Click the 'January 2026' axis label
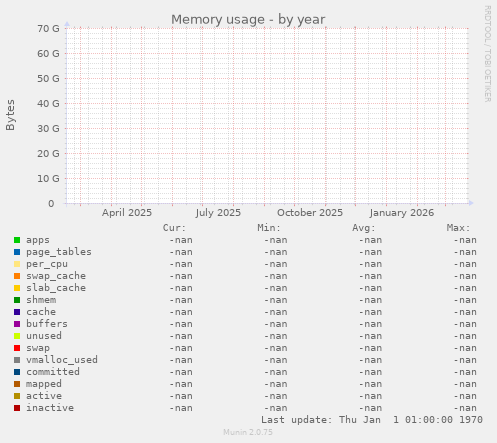497x443 pixels. (402, 213)
